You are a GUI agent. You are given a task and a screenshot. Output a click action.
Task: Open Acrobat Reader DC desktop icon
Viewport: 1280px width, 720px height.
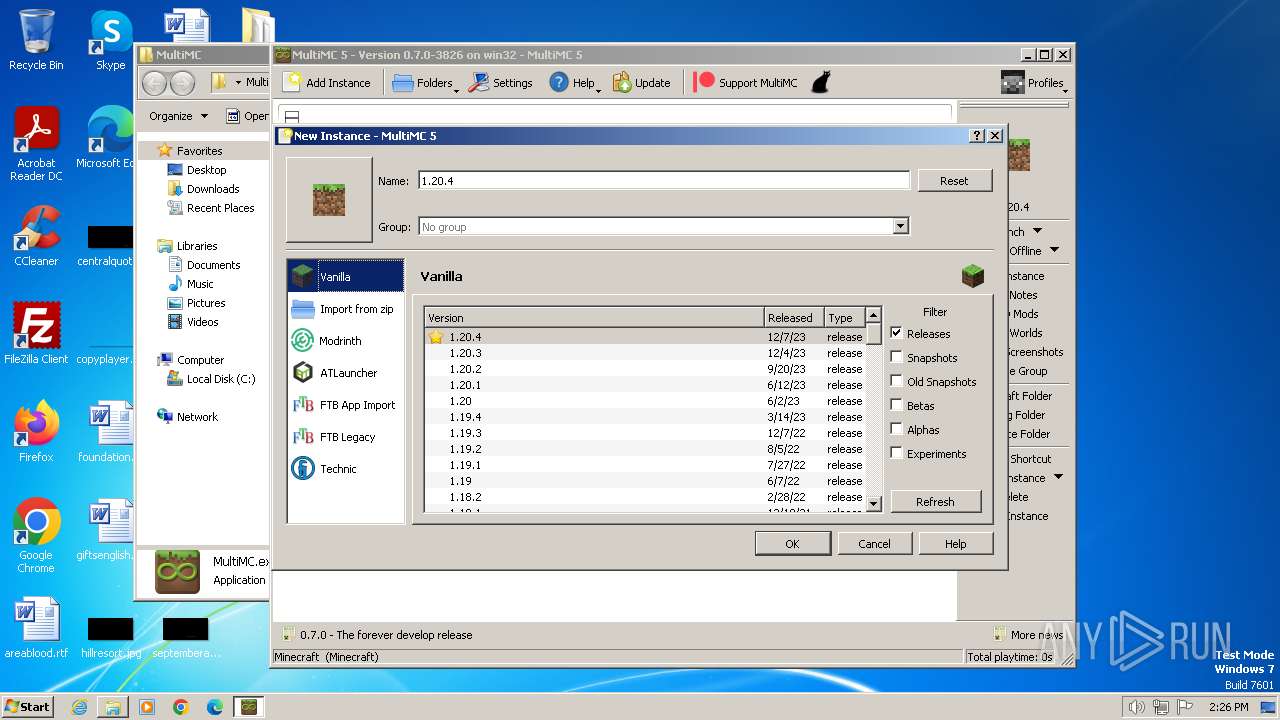click(x=36, y=144)
